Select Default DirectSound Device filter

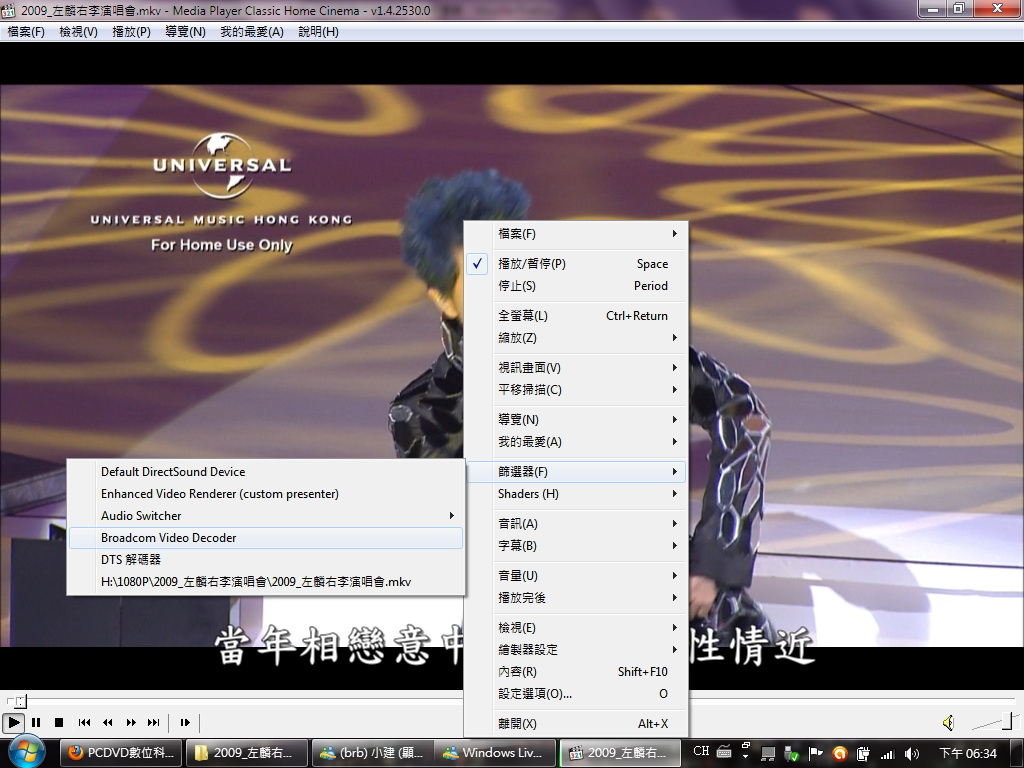click(266, 472)
